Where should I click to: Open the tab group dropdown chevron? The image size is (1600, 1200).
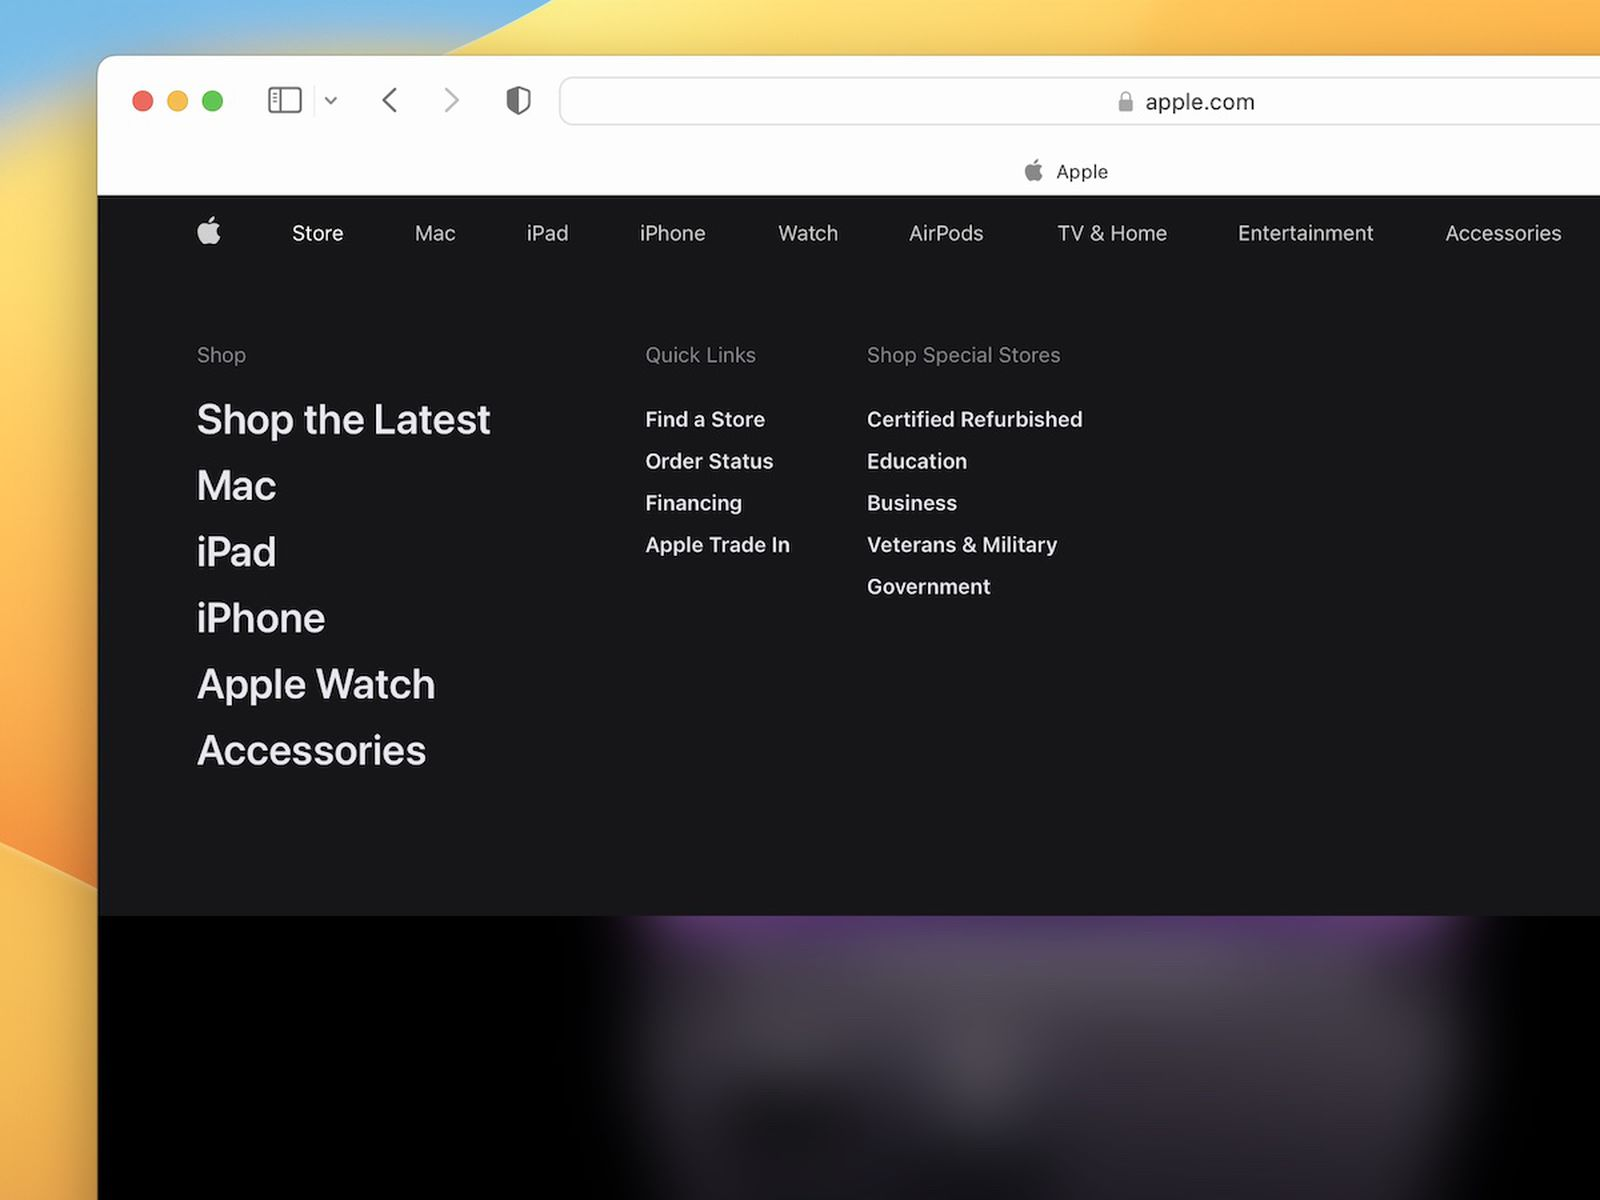click(331, 101)
